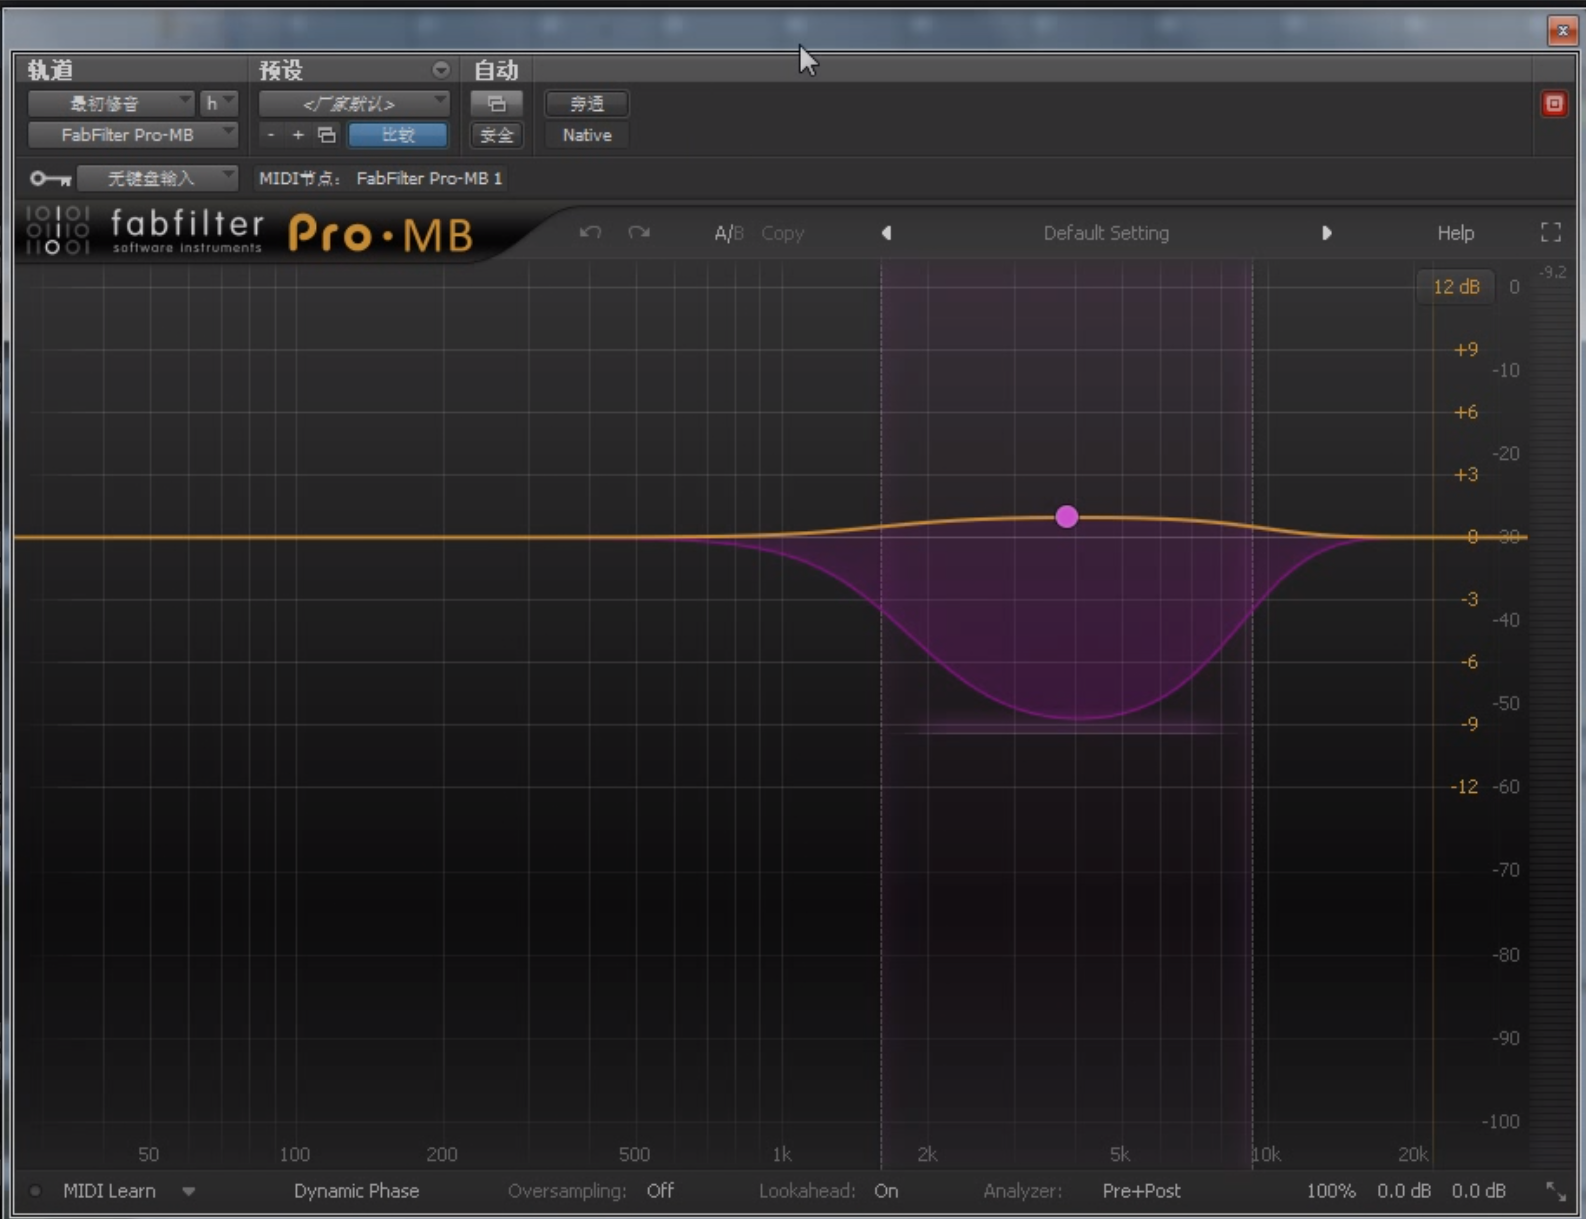Viewport: 1586px width, 1219px height.
Task: Click the redo arrow icon
Action: point(639,232)
